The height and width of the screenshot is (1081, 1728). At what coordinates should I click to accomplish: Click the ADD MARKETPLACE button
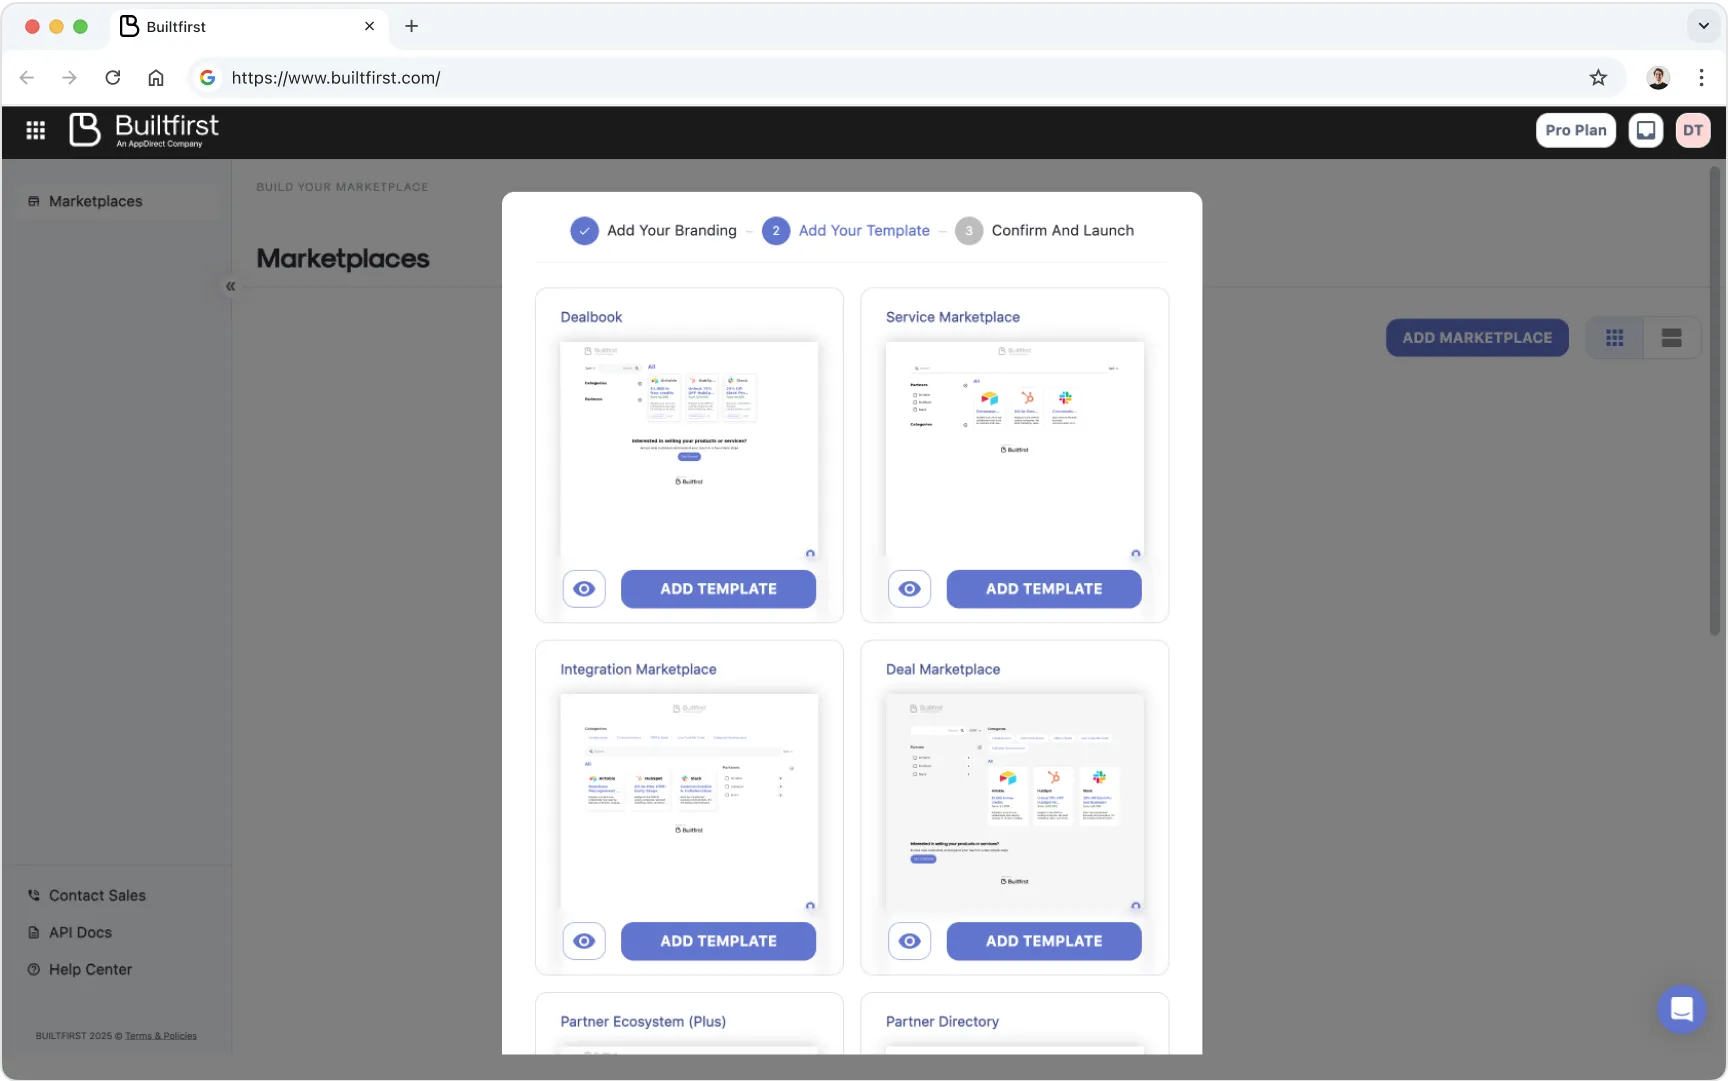(1476, 338)
